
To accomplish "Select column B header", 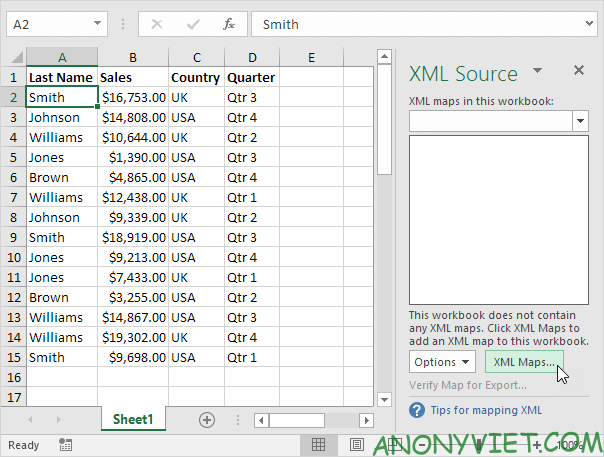I will [x=133, y=57].
